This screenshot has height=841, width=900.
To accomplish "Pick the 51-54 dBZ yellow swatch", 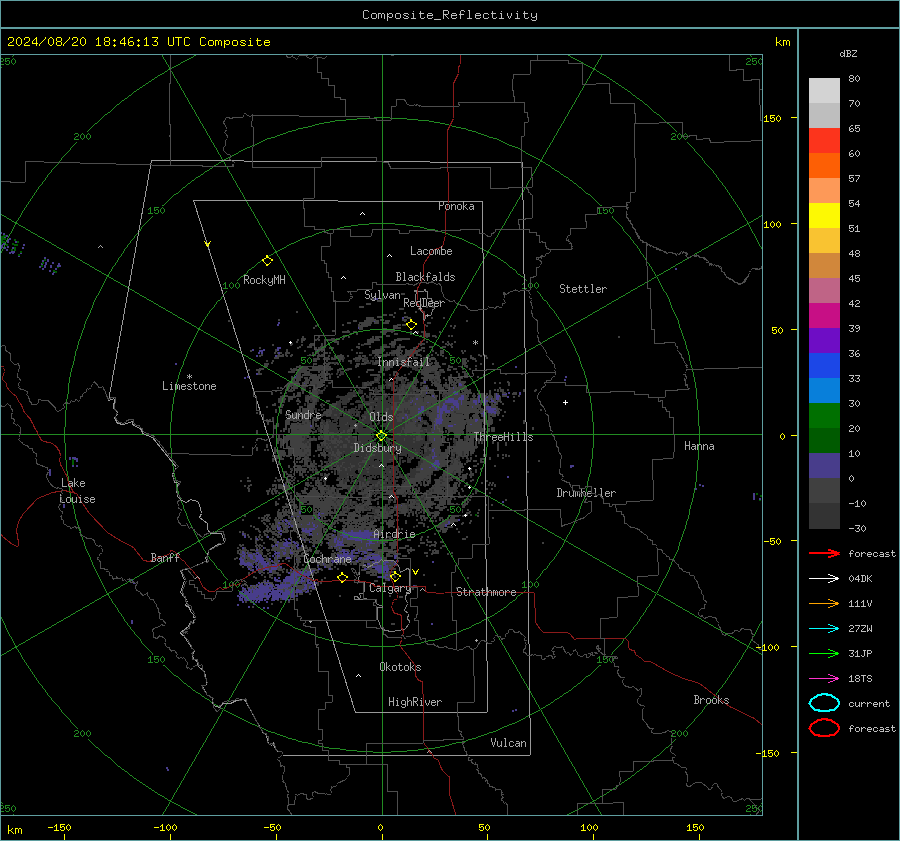I will coord(824,216).
